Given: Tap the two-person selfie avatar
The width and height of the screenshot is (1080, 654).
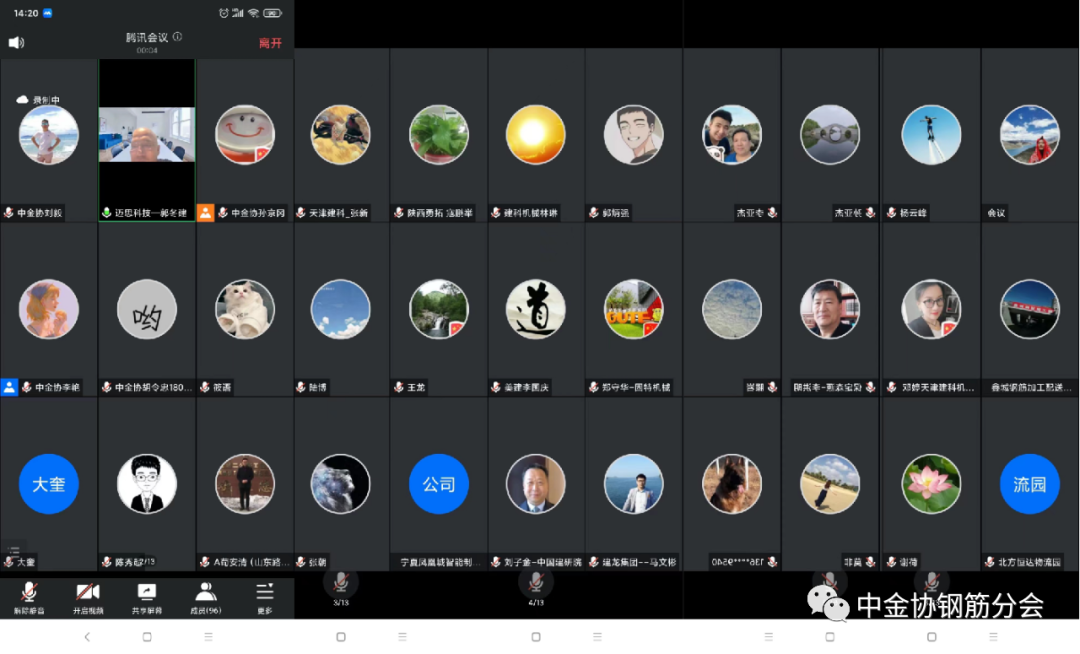Looking at the screenshot, I should [731, 134].
